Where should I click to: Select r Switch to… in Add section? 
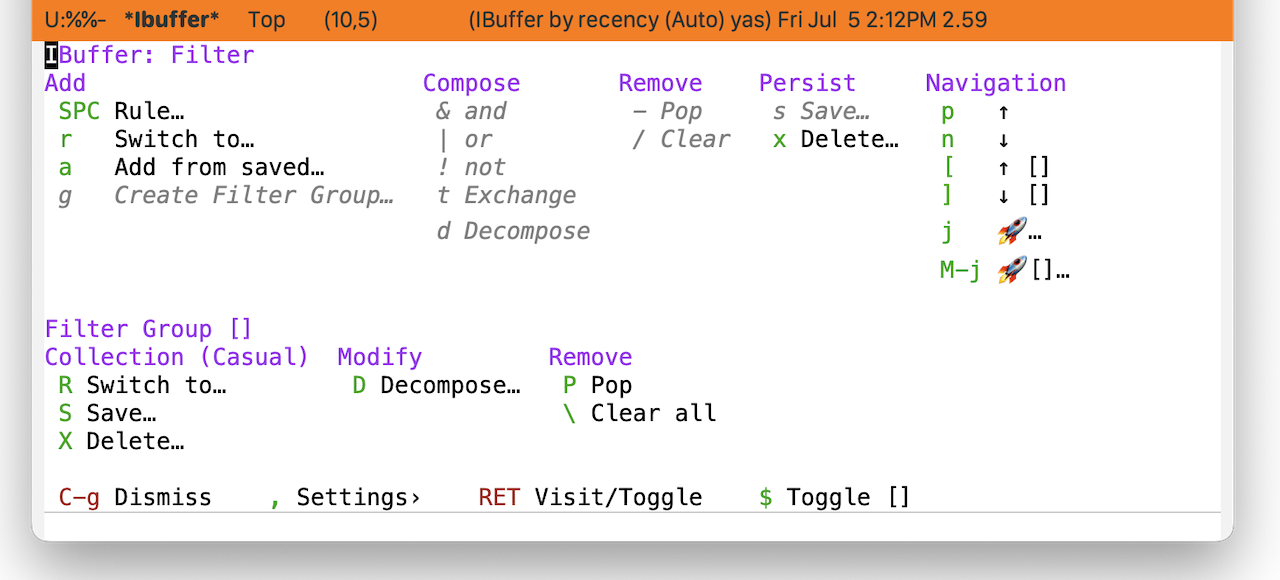[157, 139]
